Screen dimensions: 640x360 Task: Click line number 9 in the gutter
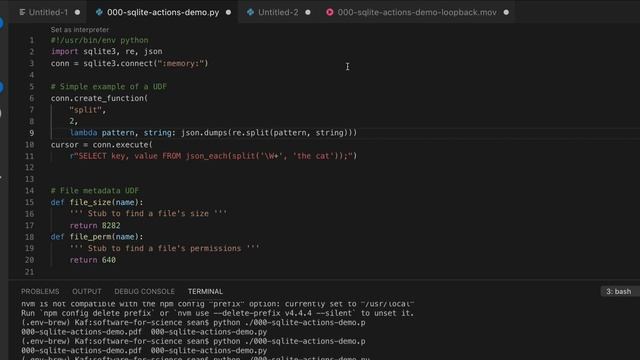tap(31, 133)
